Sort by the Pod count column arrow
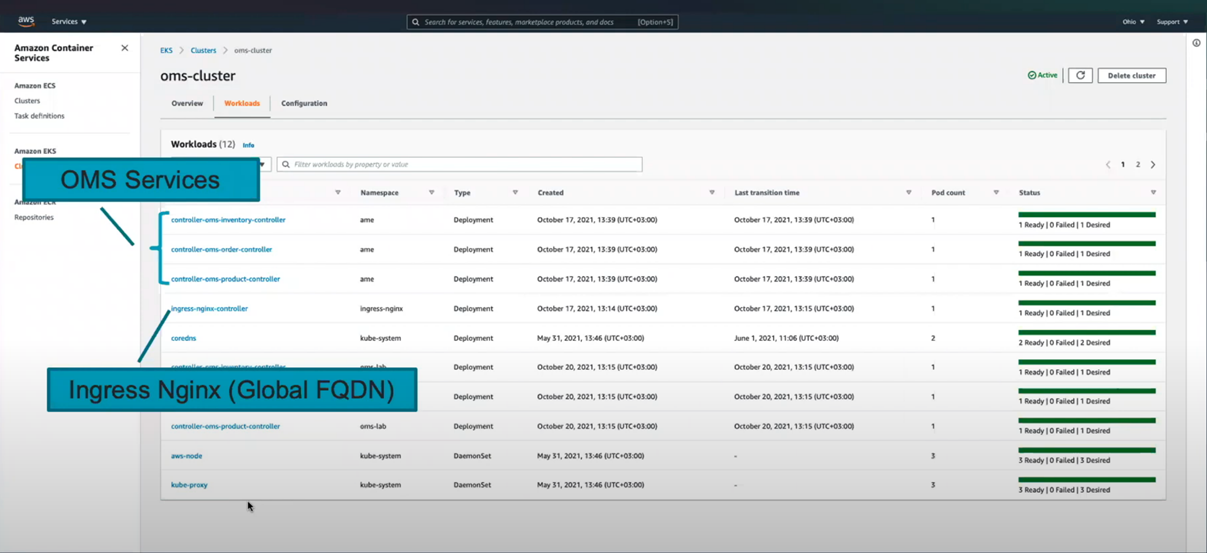Screen dimensions: 1207x553 coord(996,193)
